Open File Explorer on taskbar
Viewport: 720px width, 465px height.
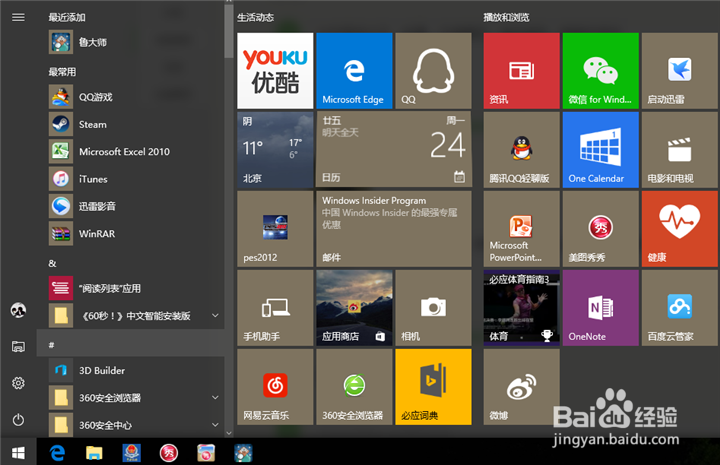(x=94, y=453)
